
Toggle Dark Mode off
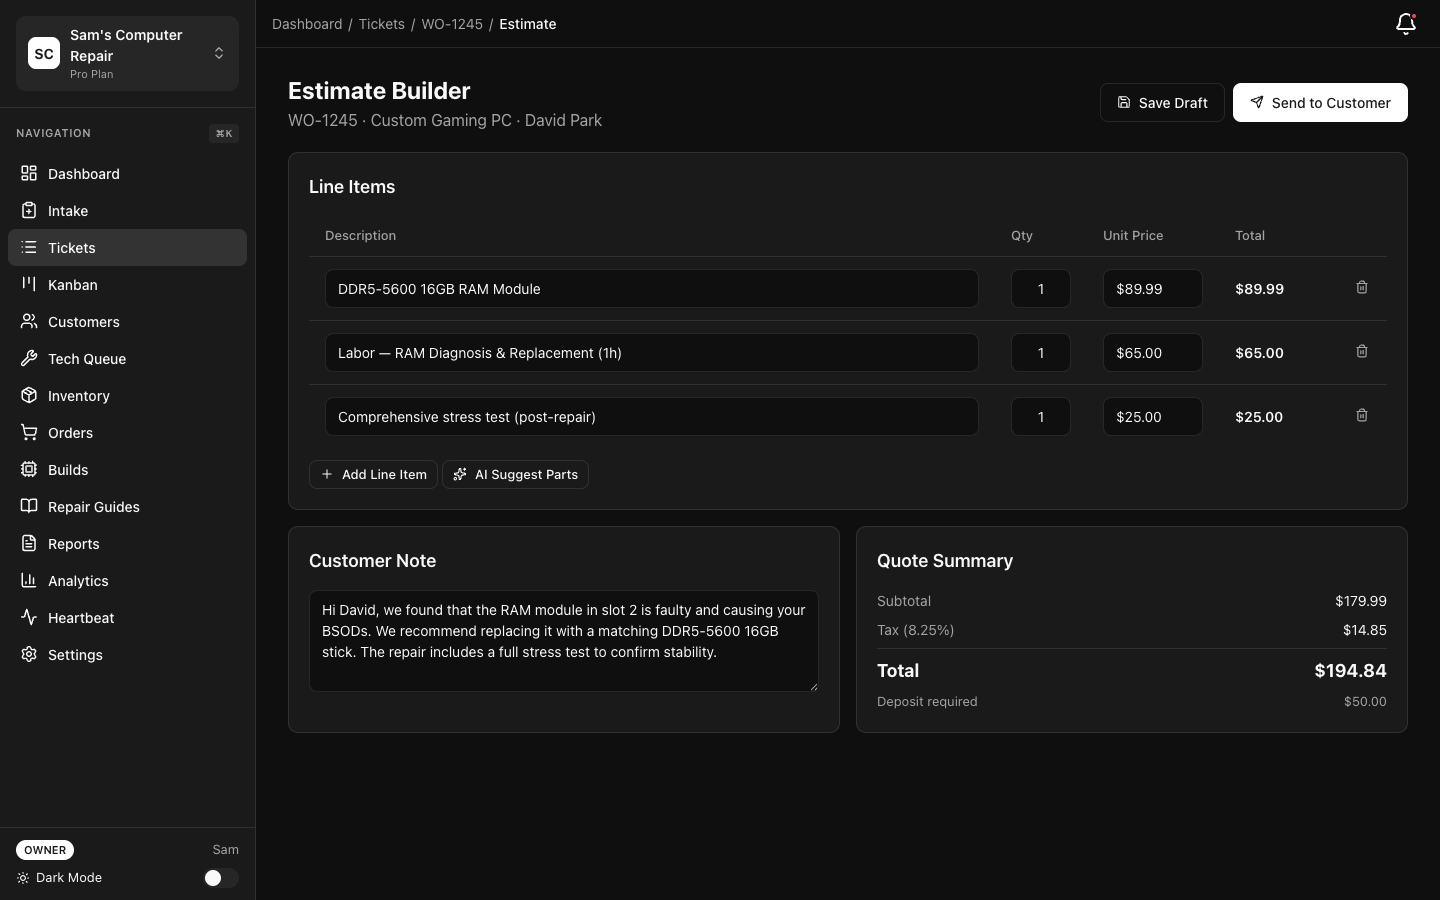220,878
